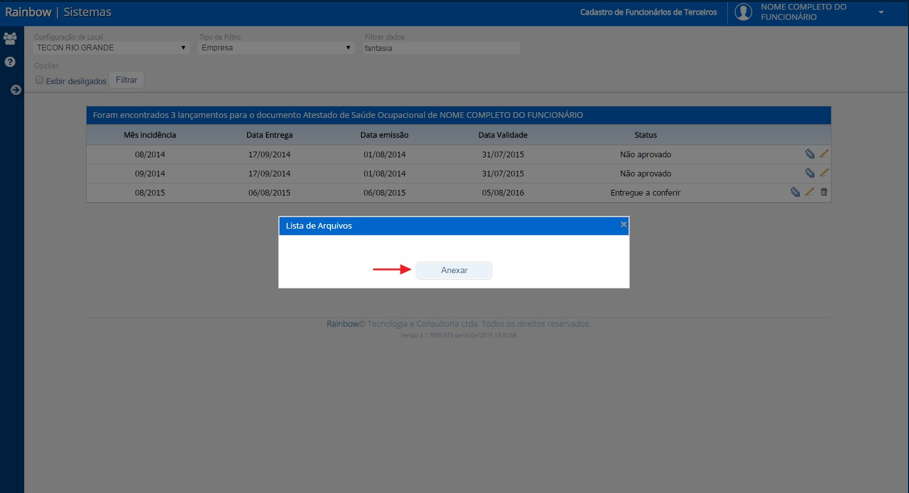Viewport: 909px width, 493px height.
Task: Click the Data Validade column header
Action: point(503,135)
